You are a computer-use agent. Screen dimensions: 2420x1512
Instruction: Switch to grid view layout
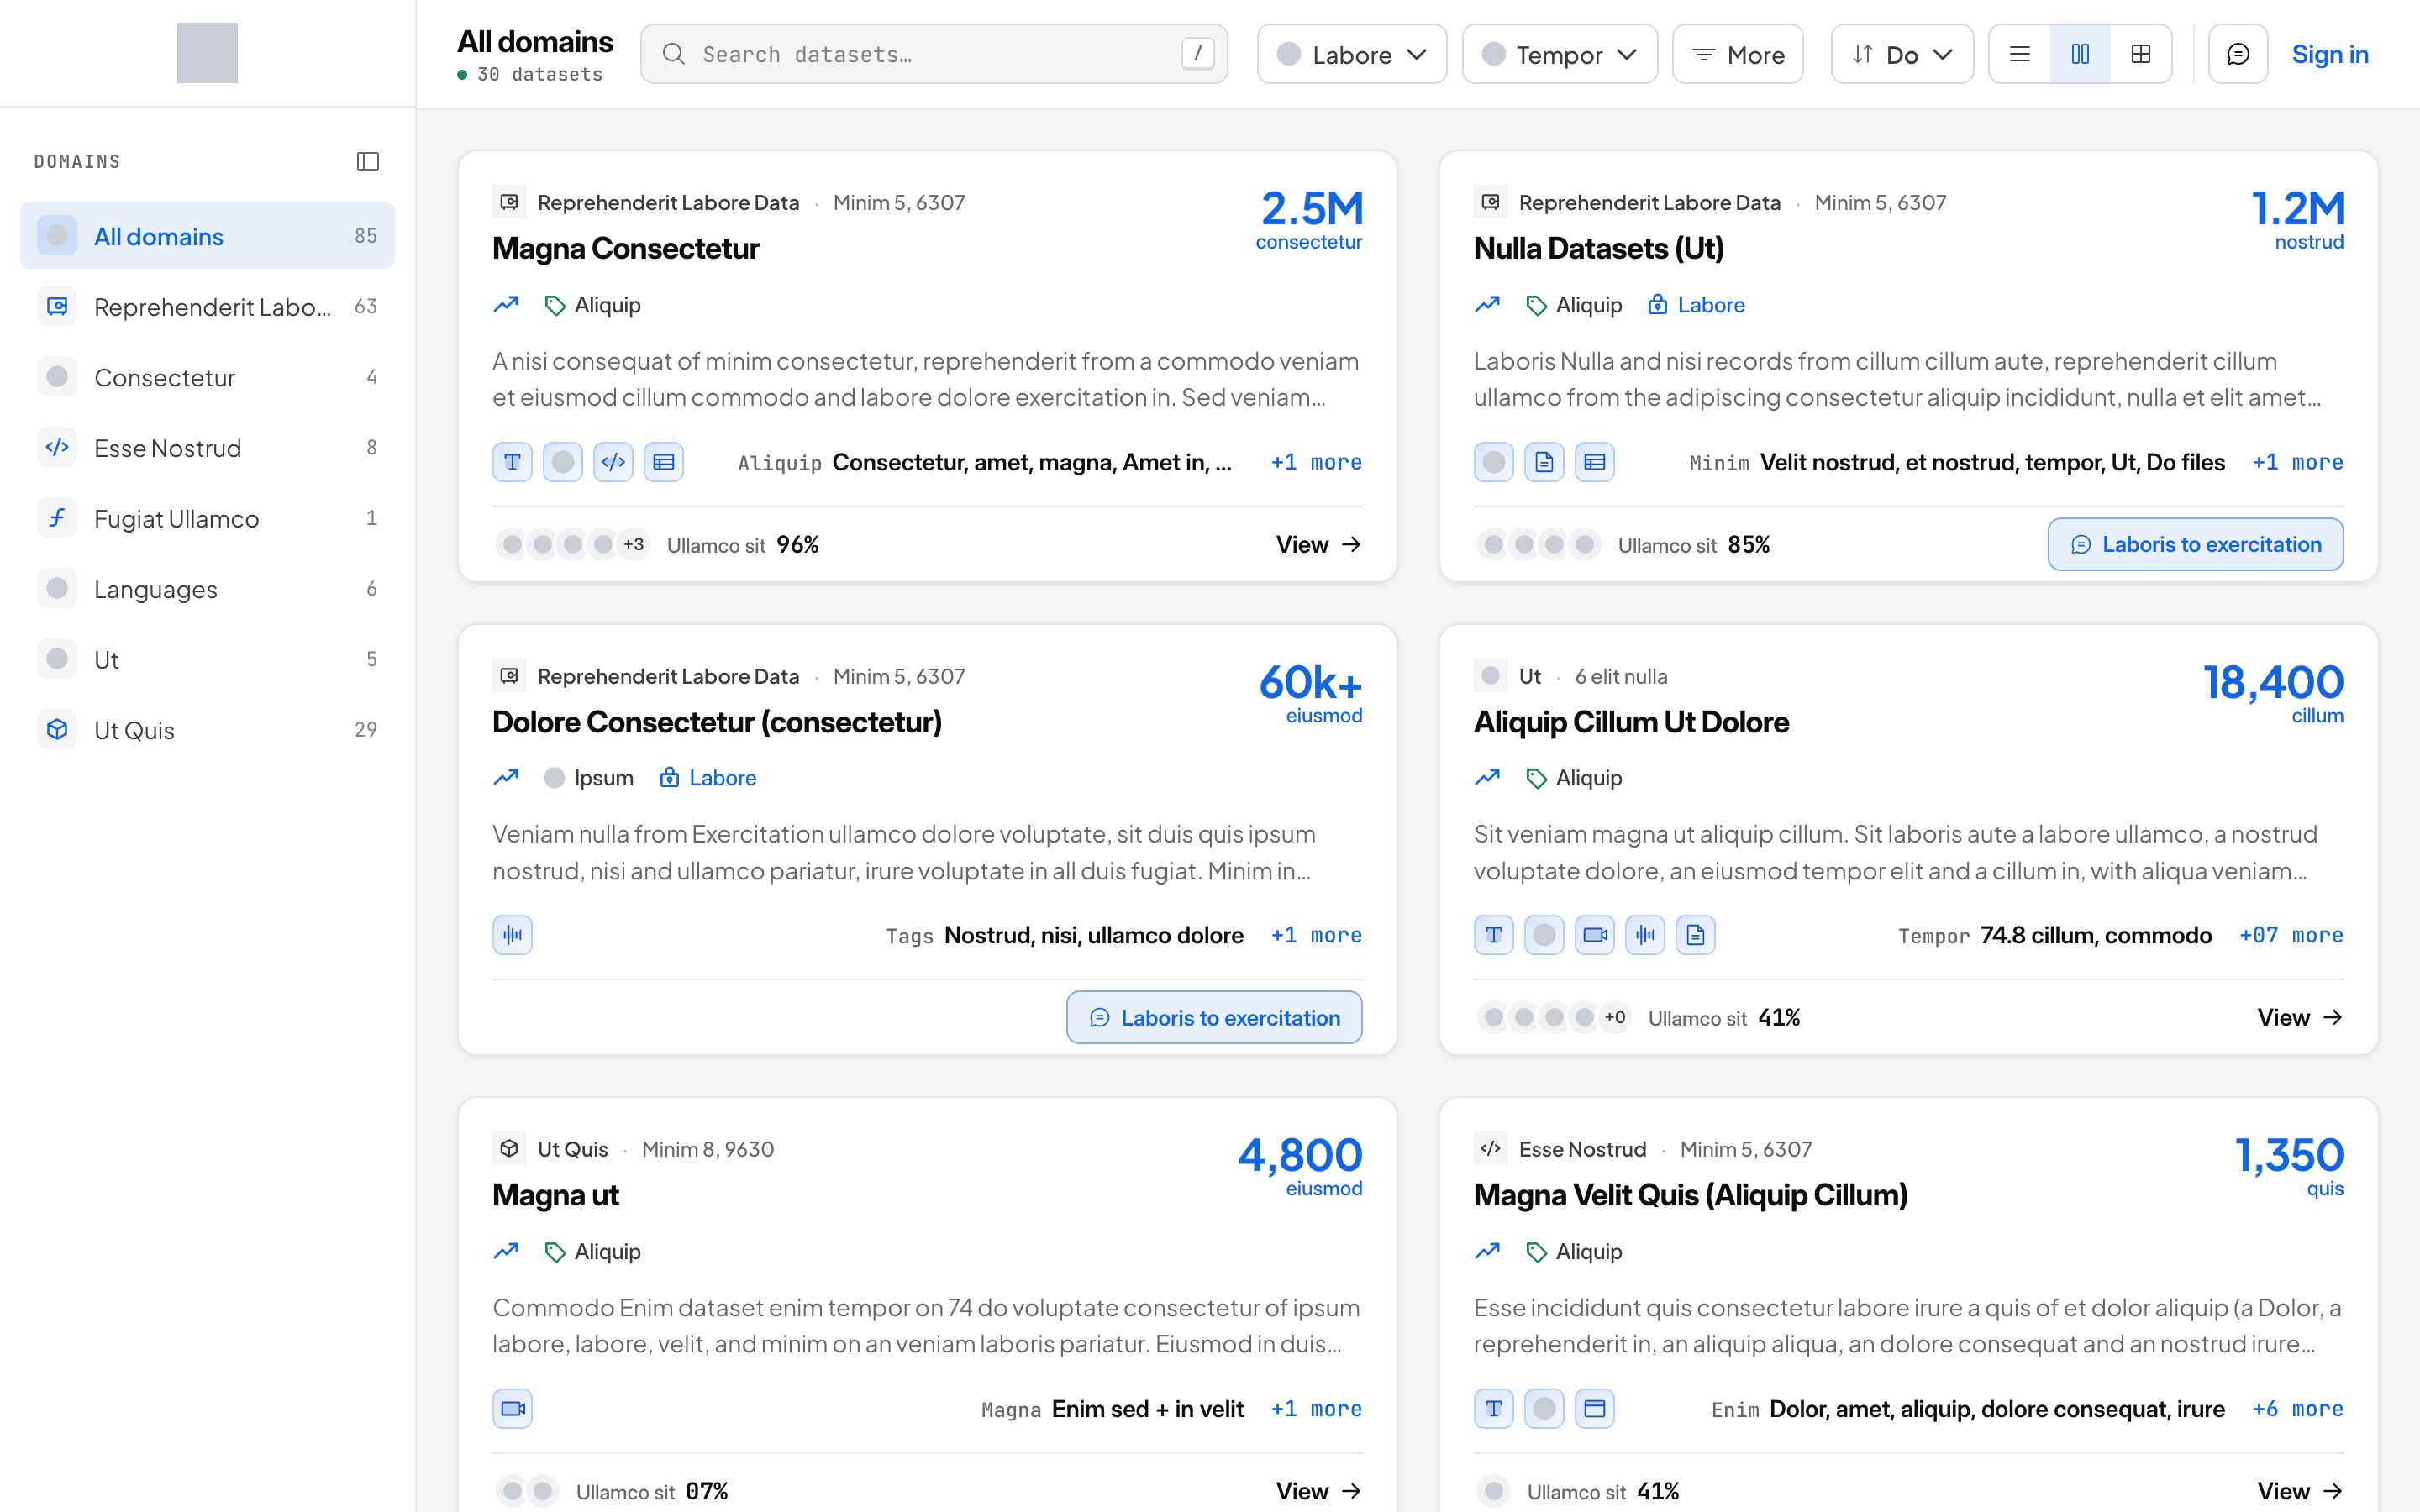[2141, 54]
